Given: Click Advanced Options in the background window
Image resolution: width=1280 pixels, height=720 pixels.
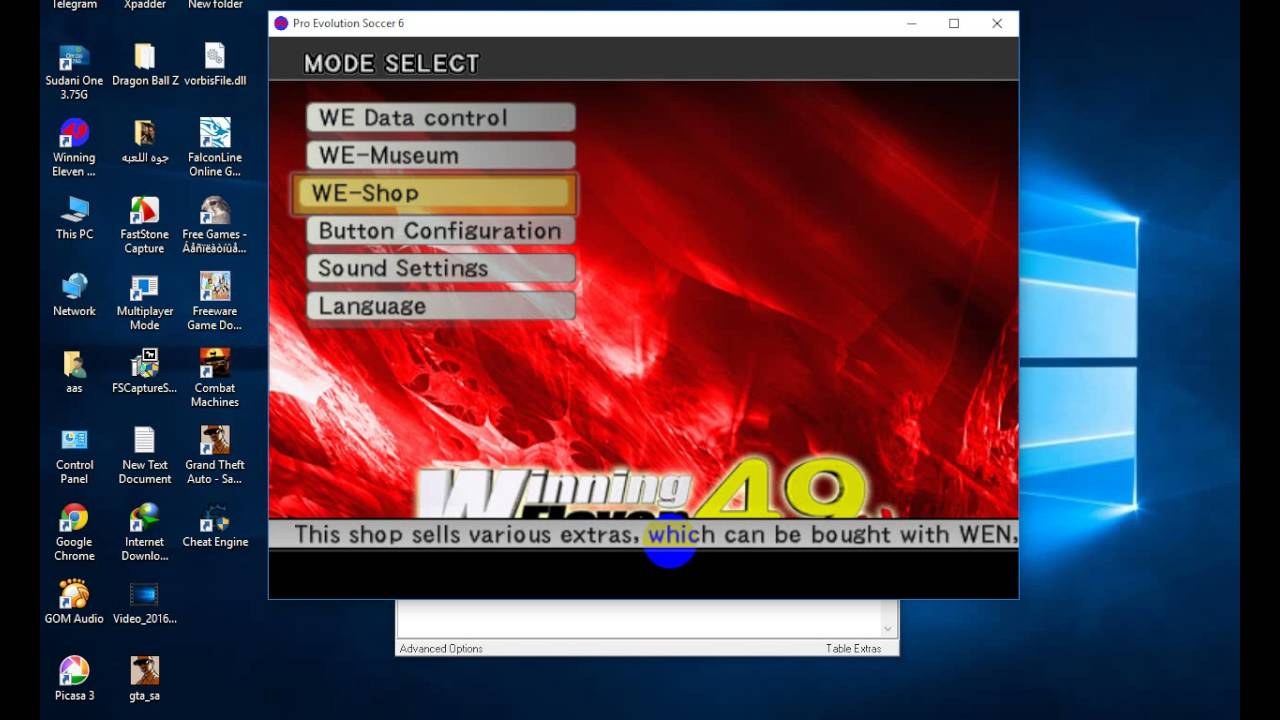Looking at the screenshot, I should 441,649.
